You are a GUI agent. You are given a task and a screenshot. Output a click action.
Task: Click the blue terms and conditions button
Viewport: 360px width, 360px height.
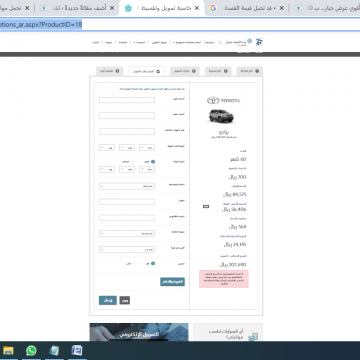(172, 282)
